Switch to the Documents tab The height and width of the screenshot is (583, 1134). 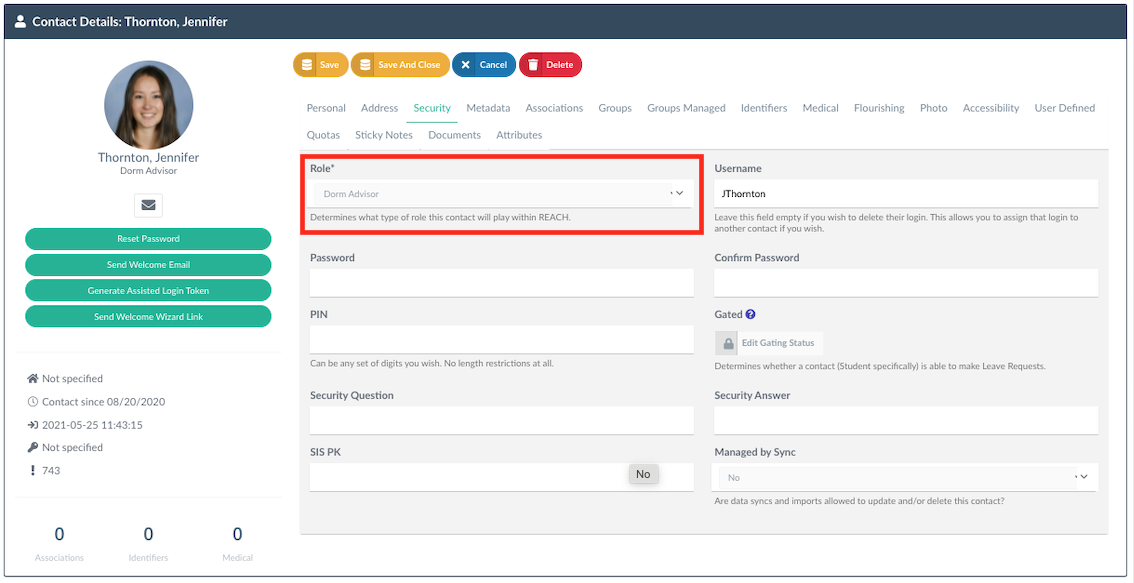click(454, 135)
